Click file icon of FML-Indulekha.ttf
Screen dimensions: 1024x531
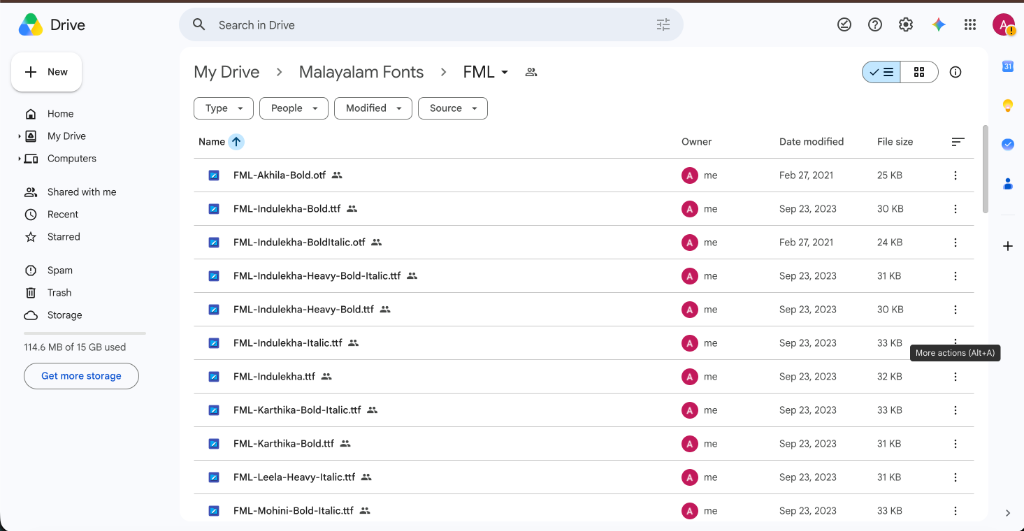214,377
